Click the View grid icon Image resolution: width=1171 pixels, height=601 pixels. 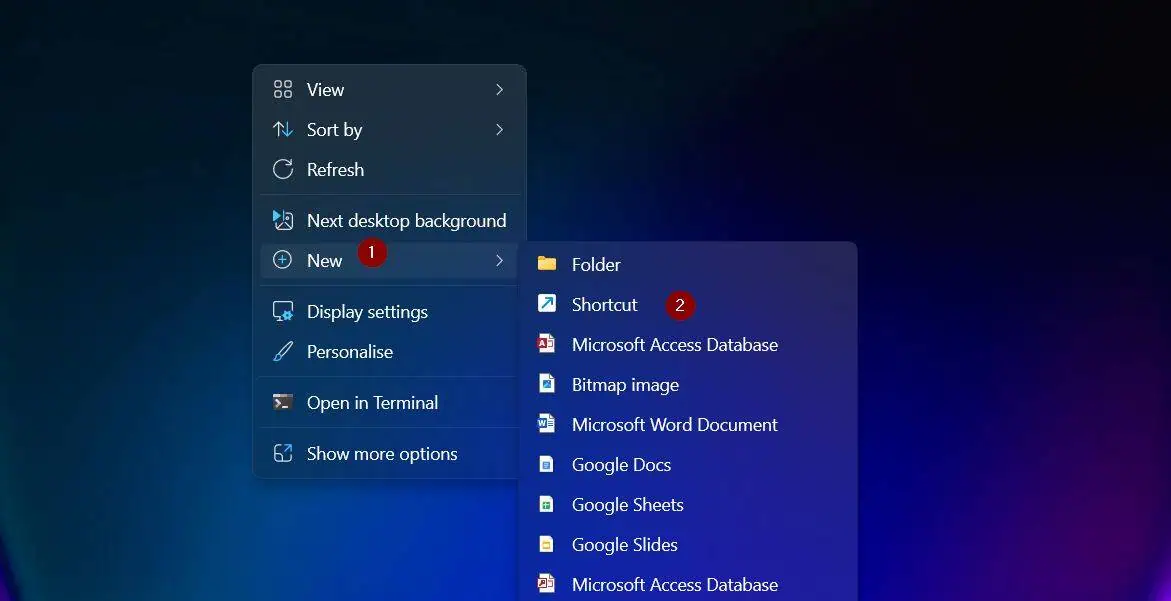(x=282, y=90)
